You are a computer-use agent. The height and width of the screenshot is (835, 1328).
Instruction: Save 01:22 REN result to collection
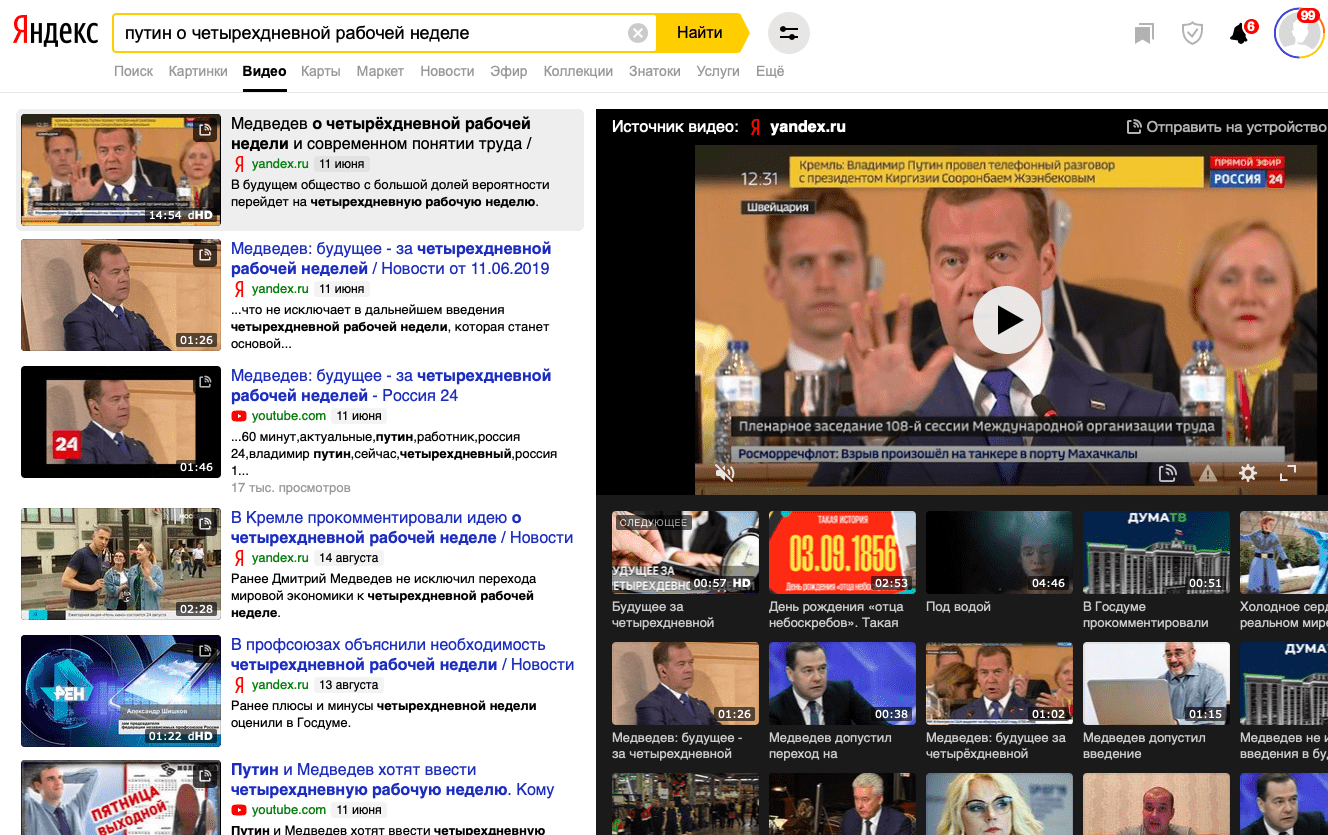[205, 651]
